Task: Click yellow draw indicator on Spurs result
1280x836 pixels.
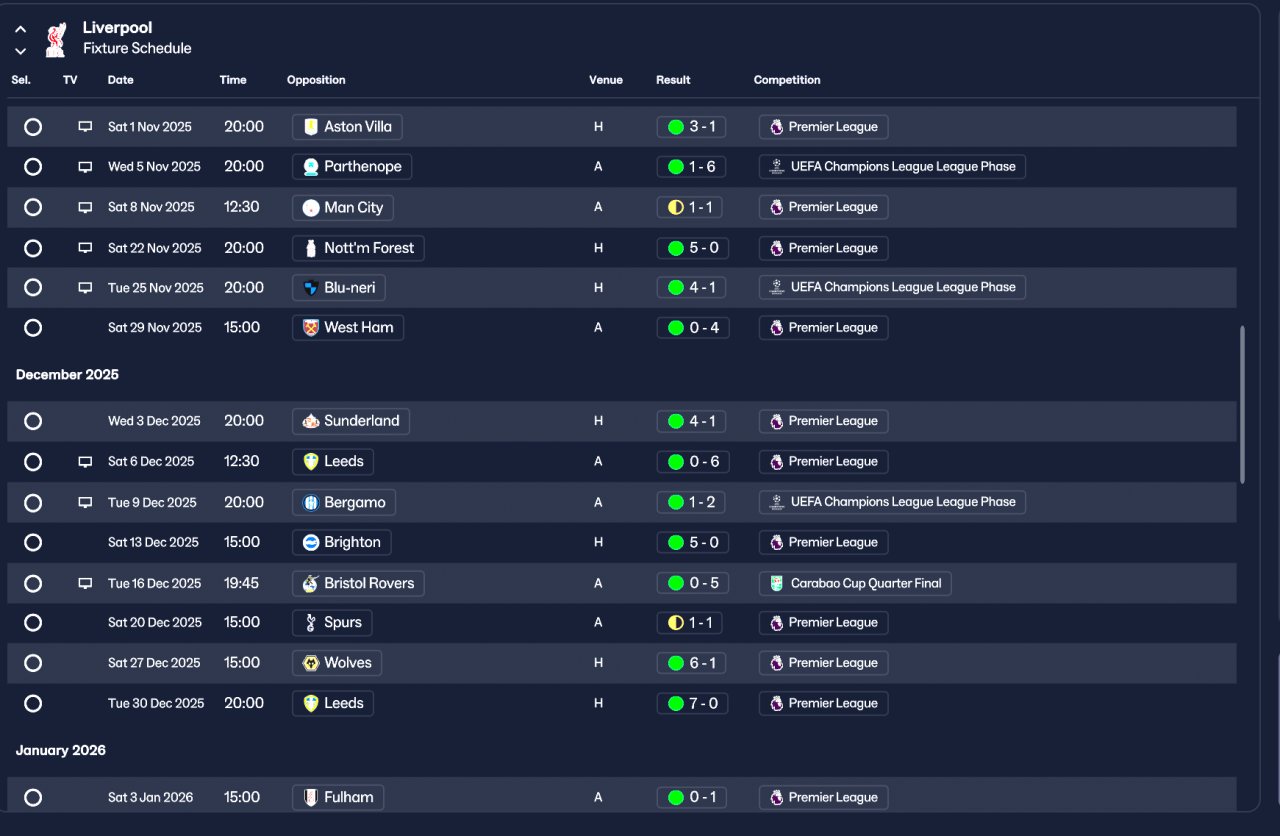Action: click(x=675, y=623)
